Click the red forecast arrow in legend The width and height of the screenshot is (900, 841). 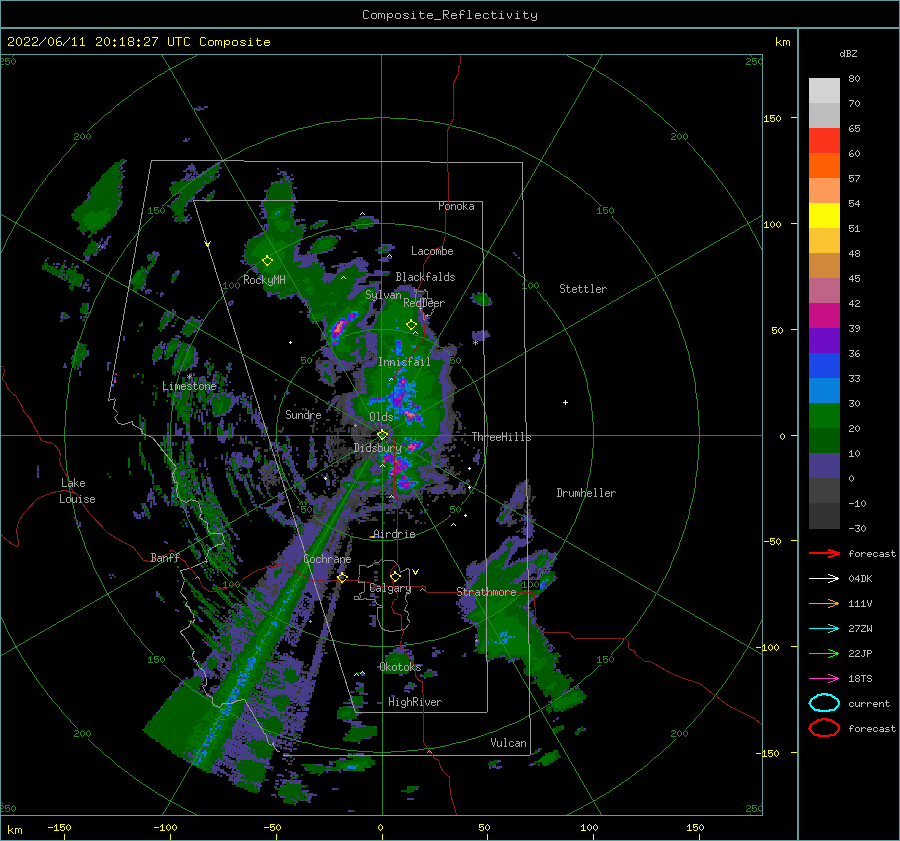click(824, 553)
